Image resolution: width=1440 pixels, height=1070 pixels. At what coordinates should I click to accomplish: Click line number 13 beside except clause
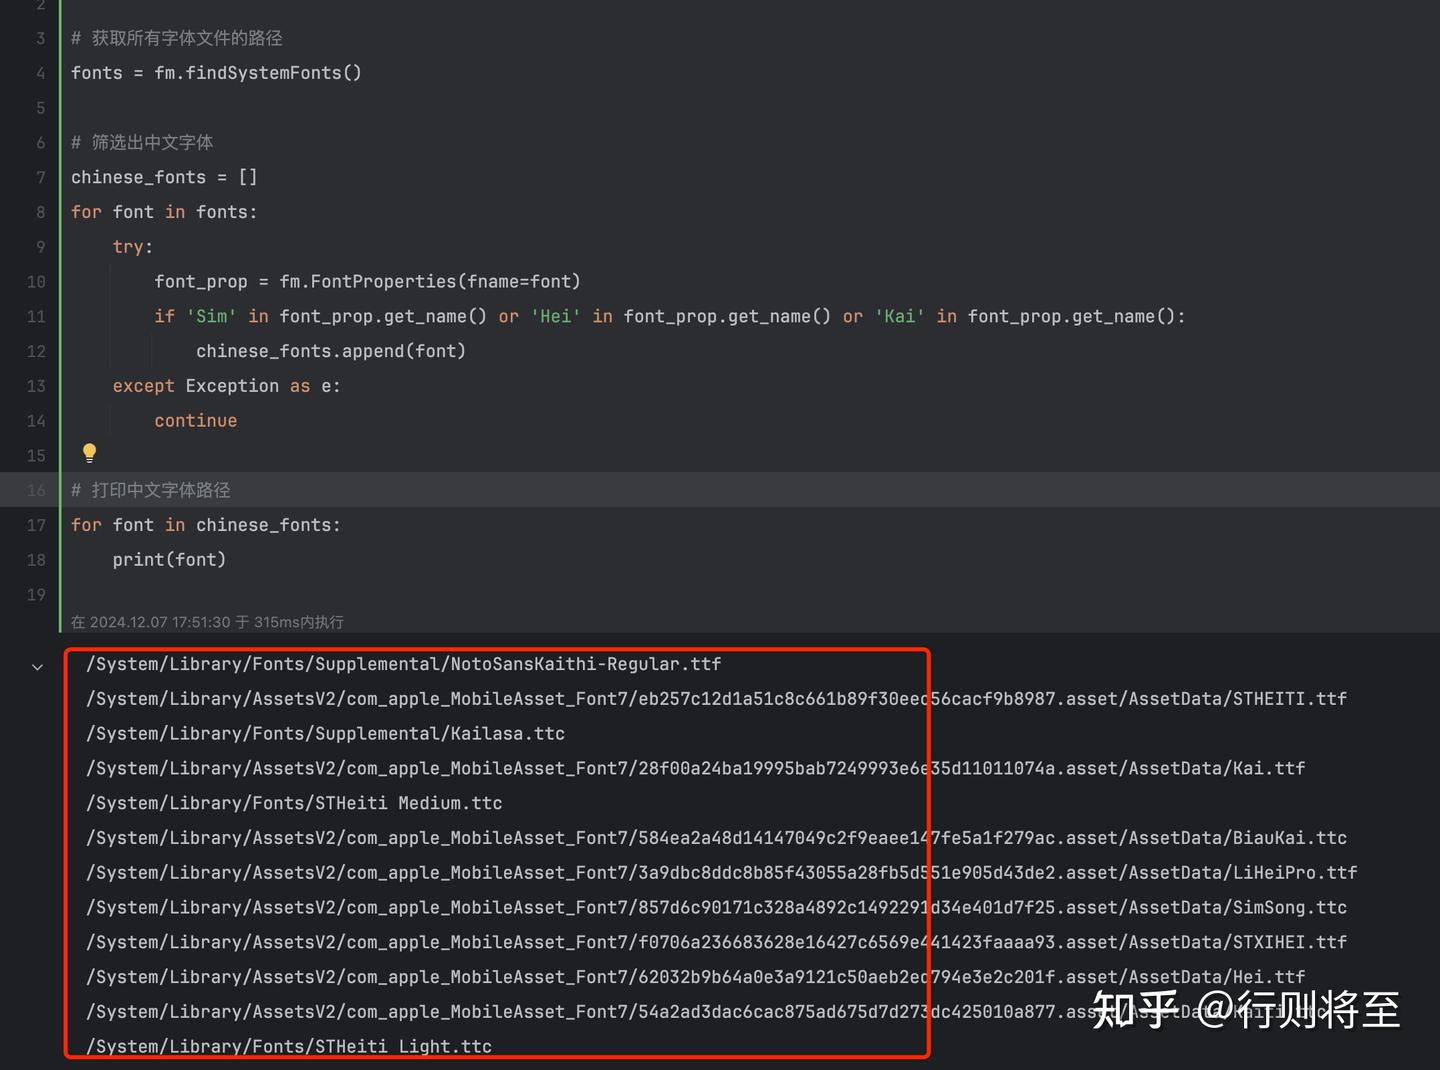coord(35,385)
